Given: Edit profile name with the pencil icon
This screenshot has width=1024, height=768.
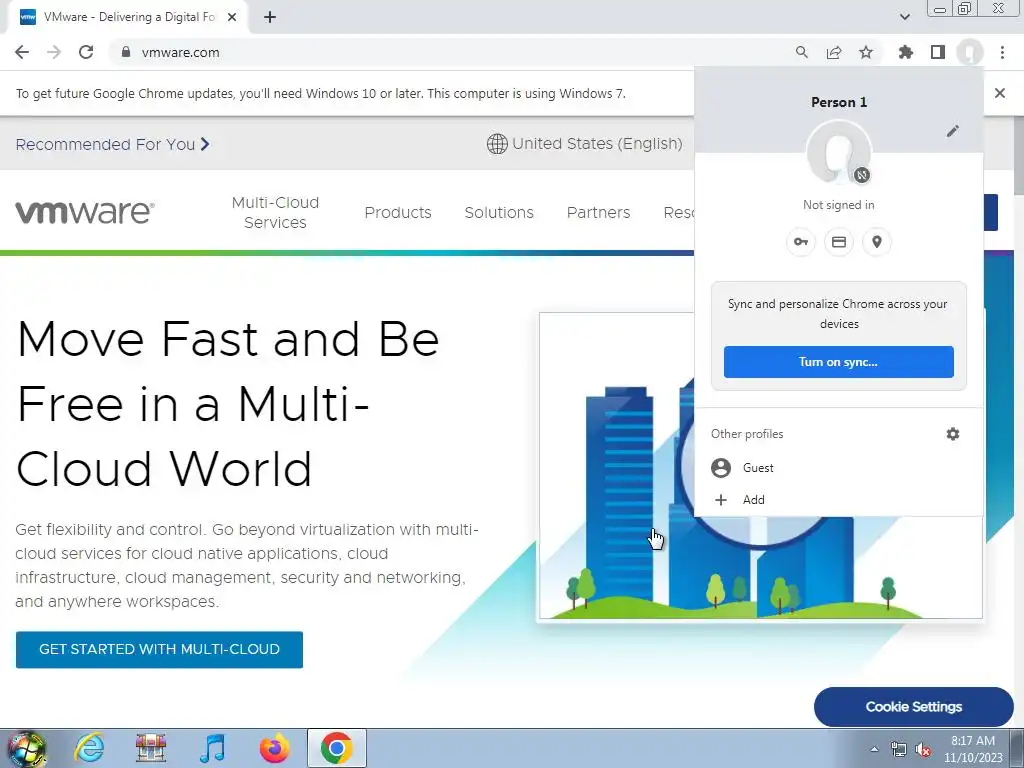Looking at the screenshot, I should (953, 131).
